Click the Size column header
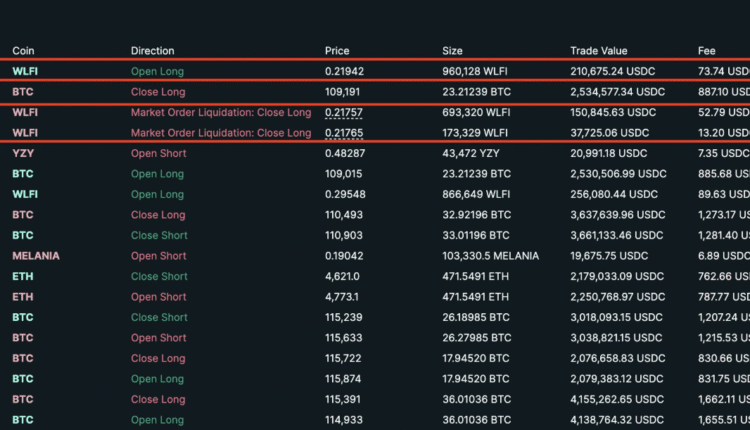 click(452, 50)
